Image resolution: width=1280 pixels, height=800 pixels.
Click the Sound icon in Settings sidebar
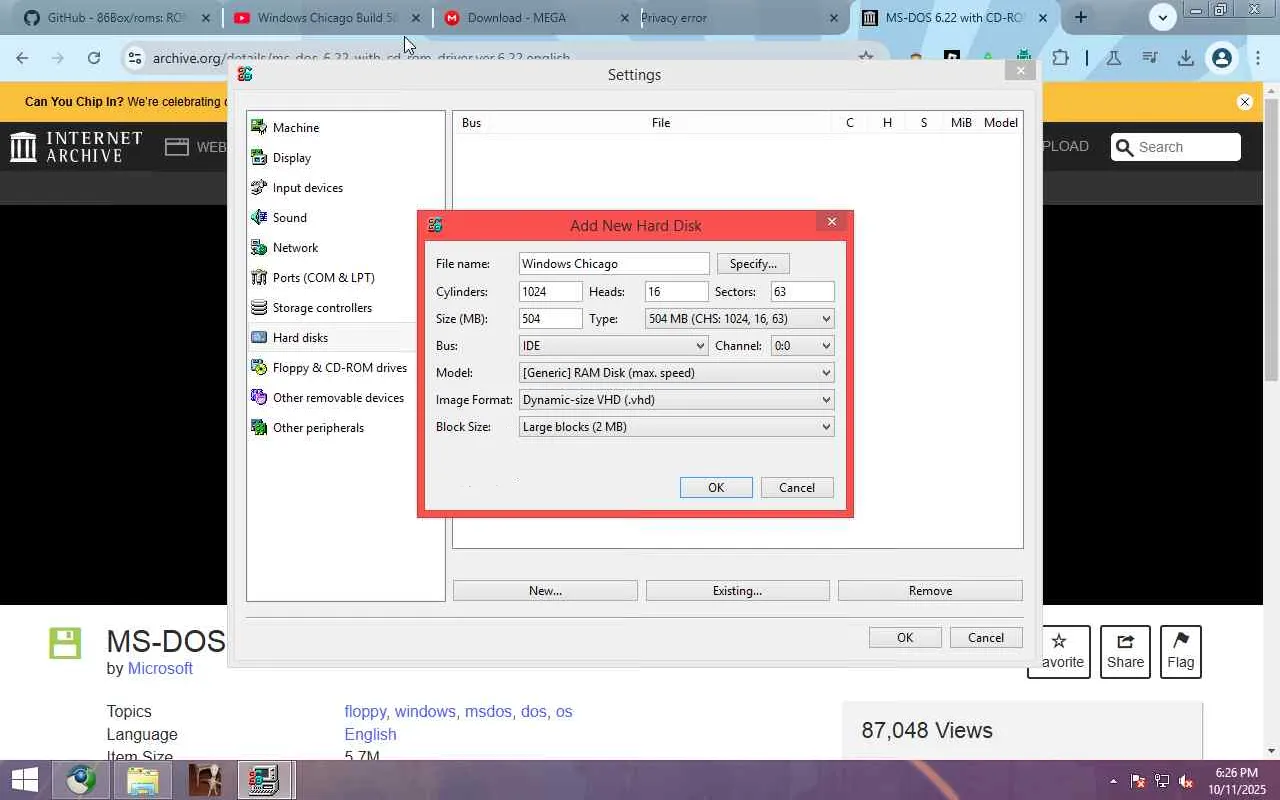coord(259,217)
